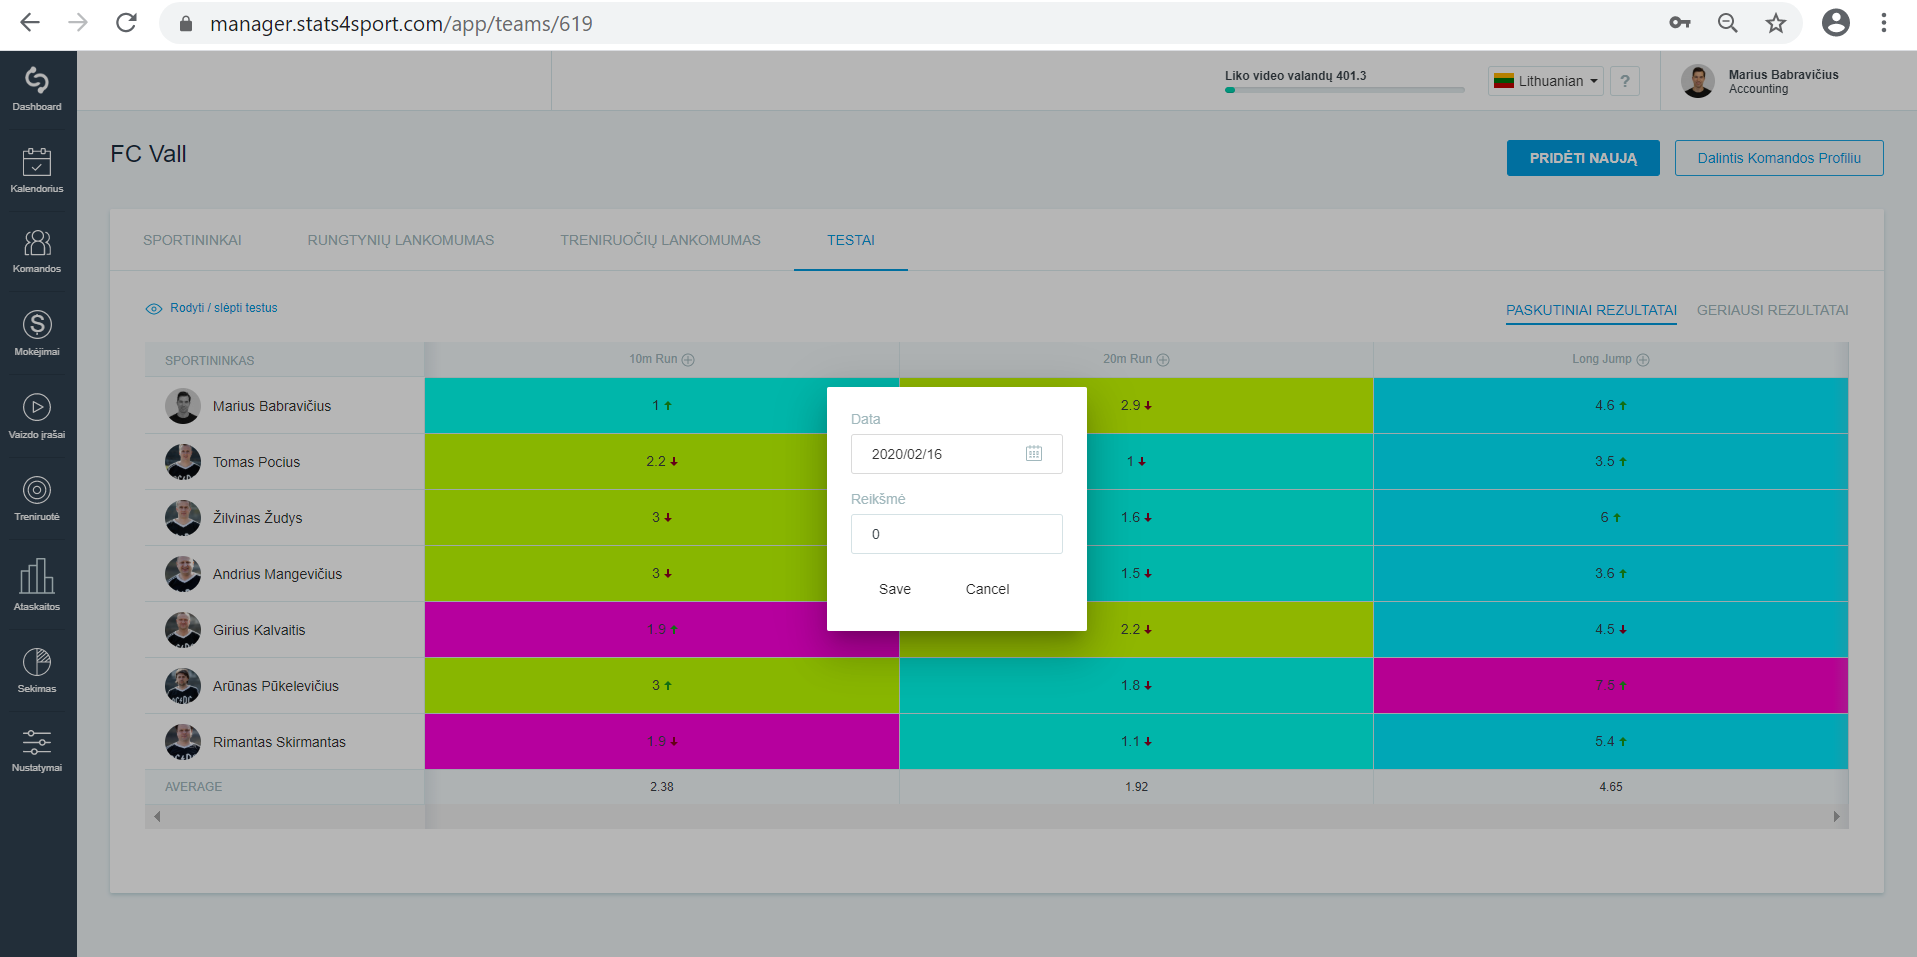
Task: Click Cancel in the dialog
Action: [x=987, y=589]
